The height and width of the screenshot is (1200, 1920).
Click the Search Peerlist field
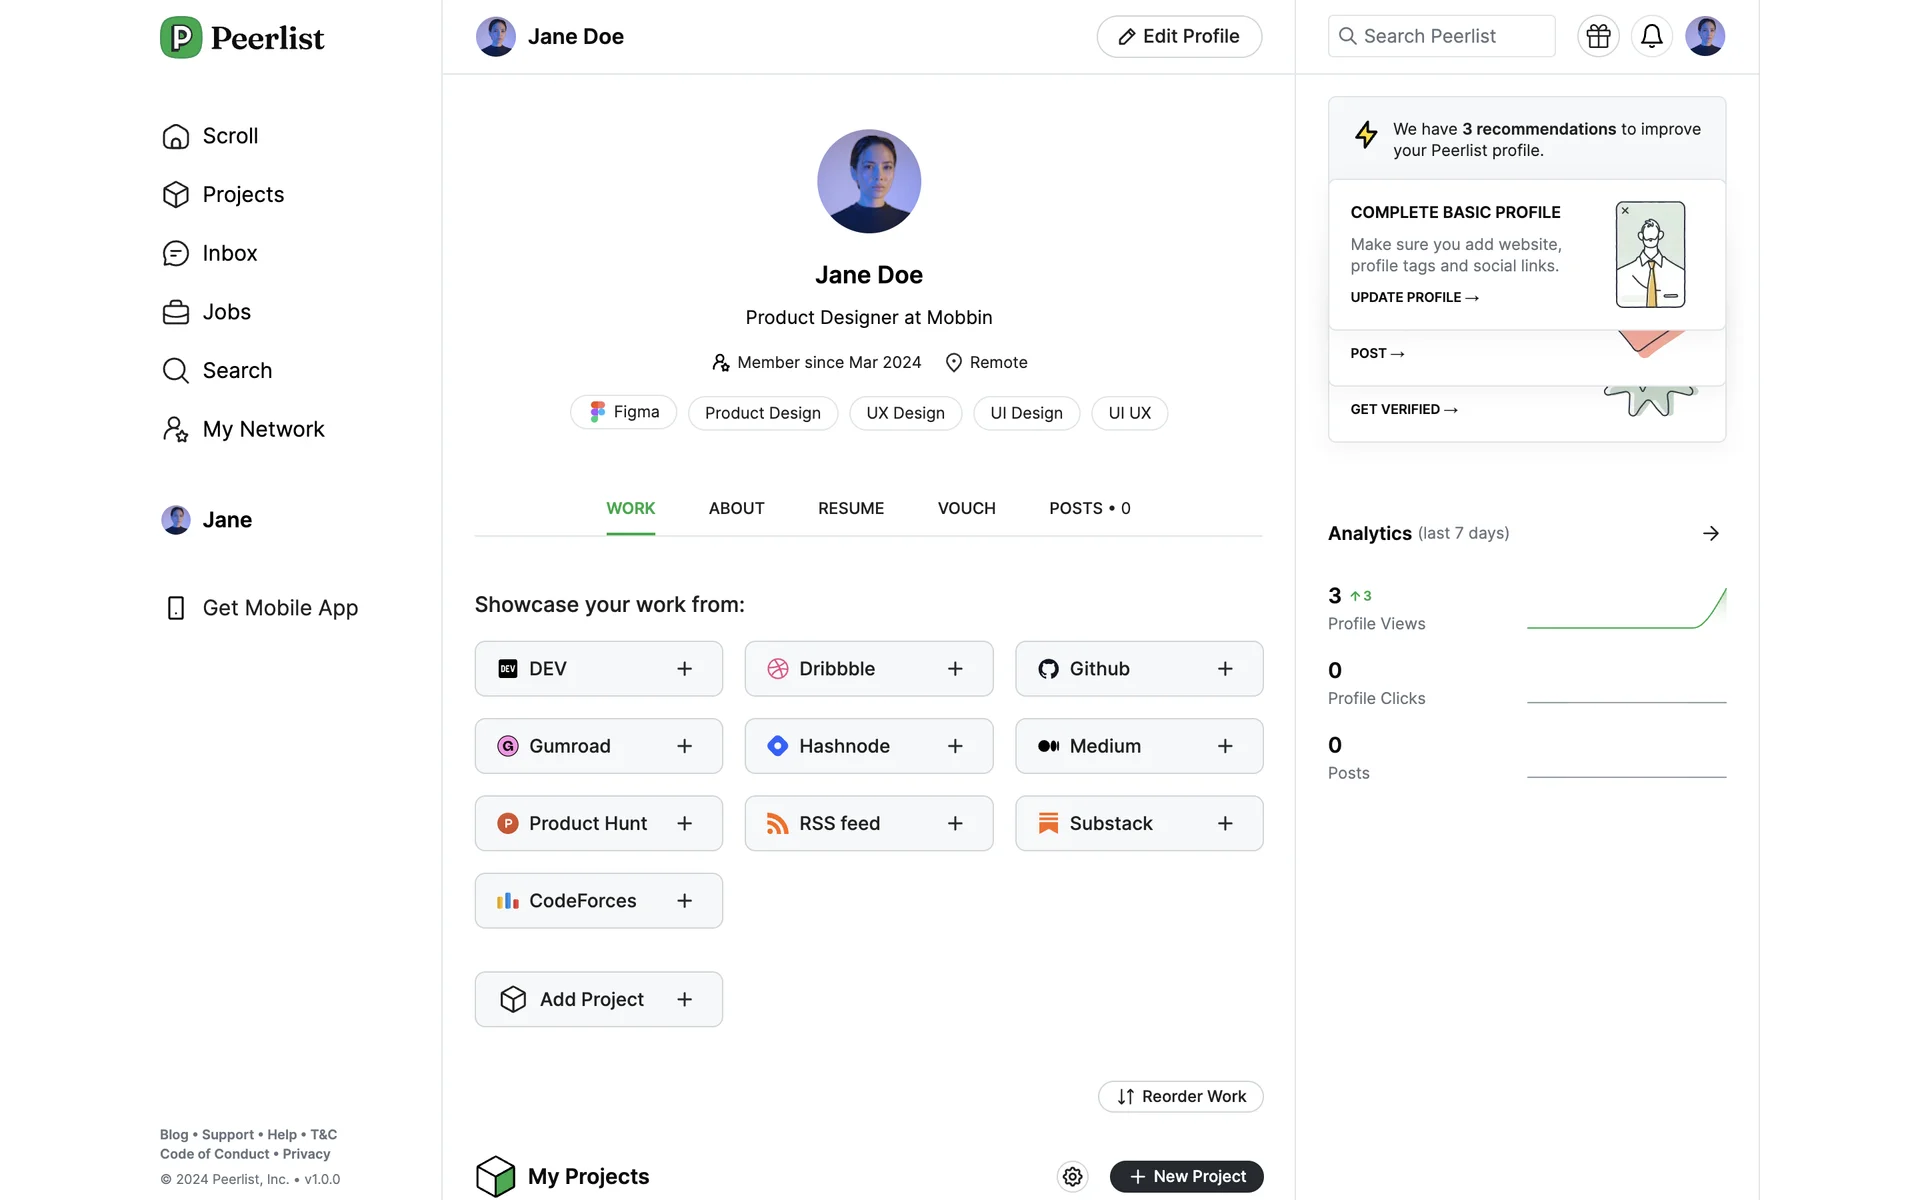(1441, 36)
